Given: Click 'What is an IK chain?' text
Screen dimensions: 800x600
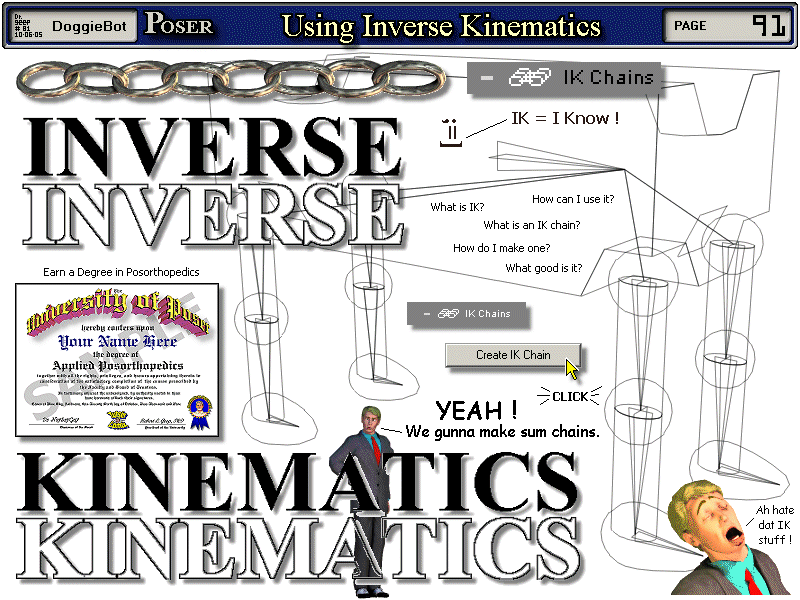Looking at the screenshot, I should tap(532, 225).
